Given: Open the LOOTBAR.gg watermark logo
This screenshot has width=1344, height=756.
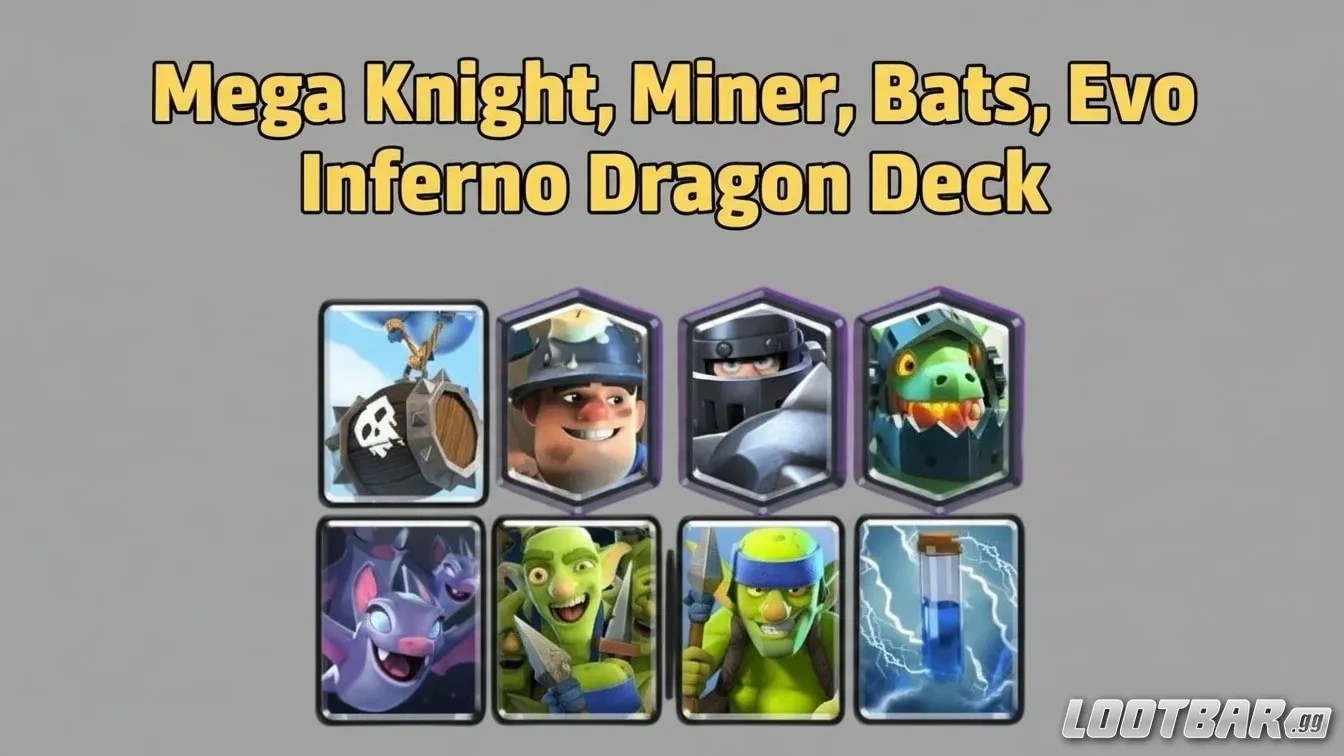Looking at the screenshot, I should [1196, 718].
